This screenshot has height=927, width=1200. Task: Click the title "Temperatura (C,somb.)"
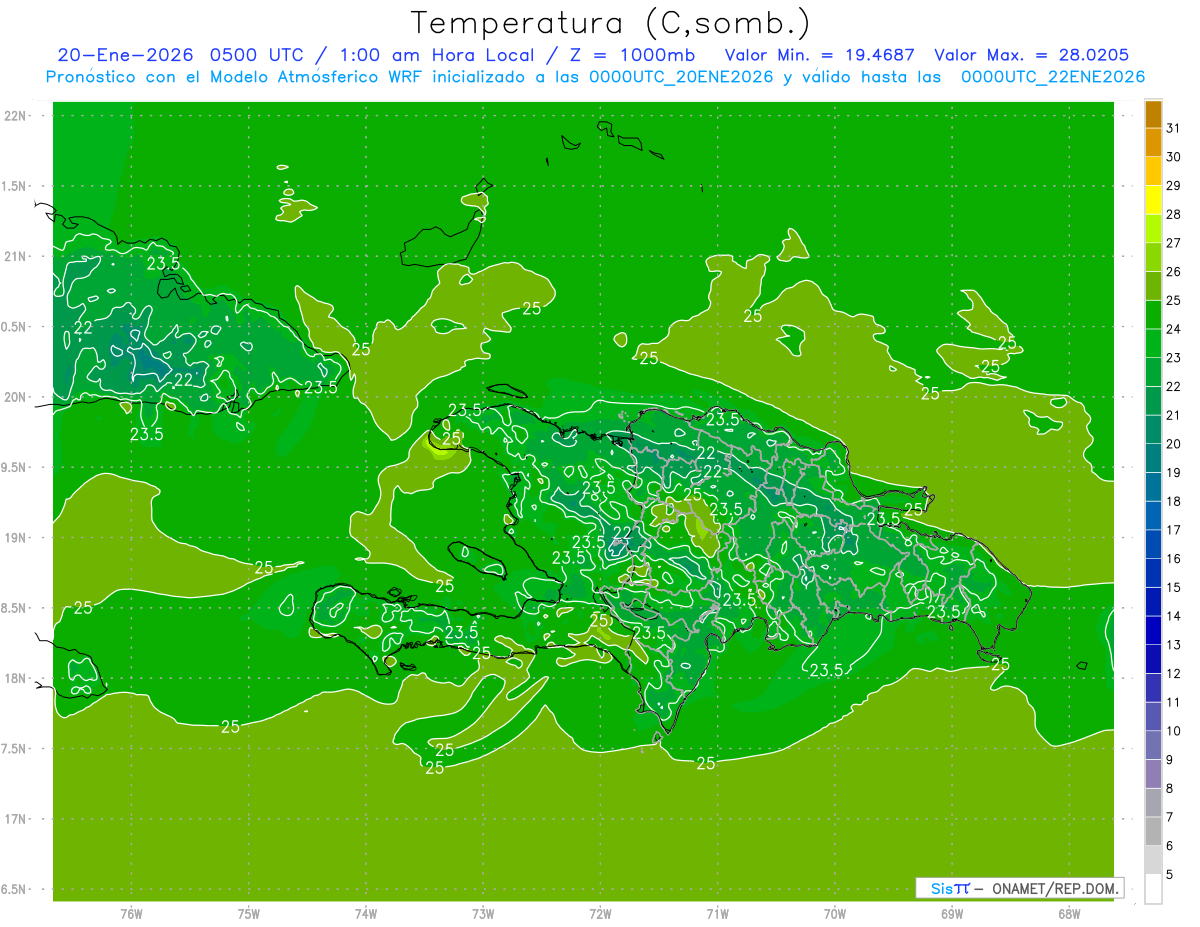[610, 24]
